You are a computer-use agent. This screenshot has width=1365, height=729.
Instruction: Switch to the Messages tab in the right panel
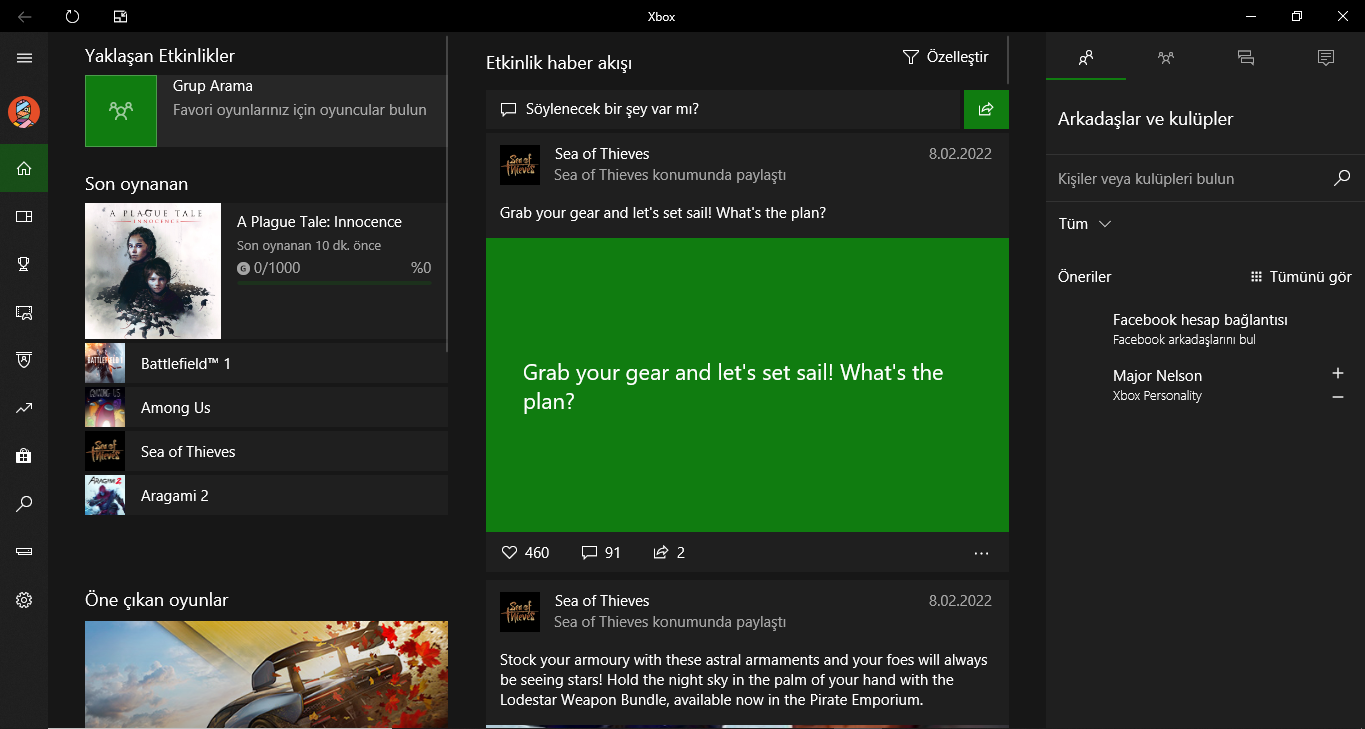pos(1246,58)
